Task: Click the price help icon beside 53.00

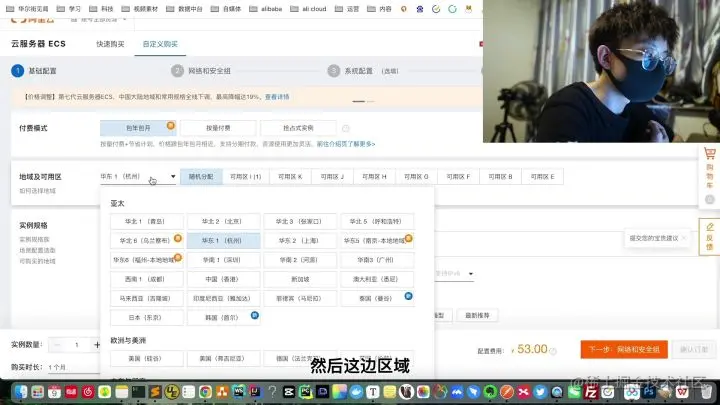Action: point(553,351)
